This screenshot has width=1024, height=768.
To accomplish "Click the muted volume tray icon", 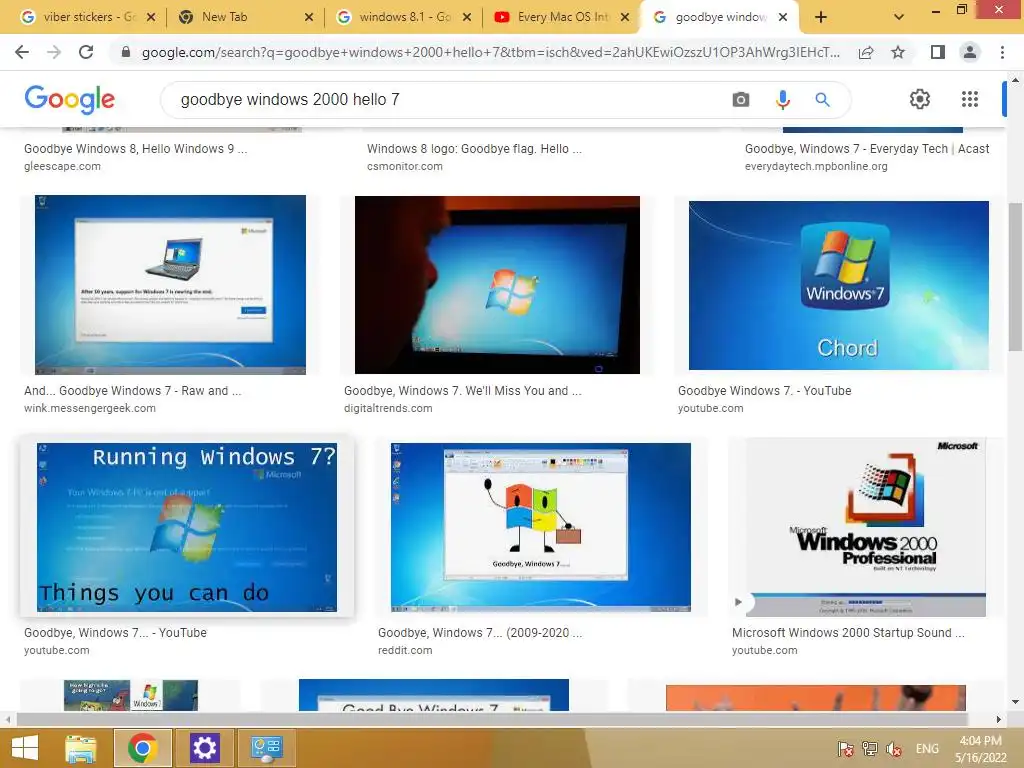I will pos(893,749).
